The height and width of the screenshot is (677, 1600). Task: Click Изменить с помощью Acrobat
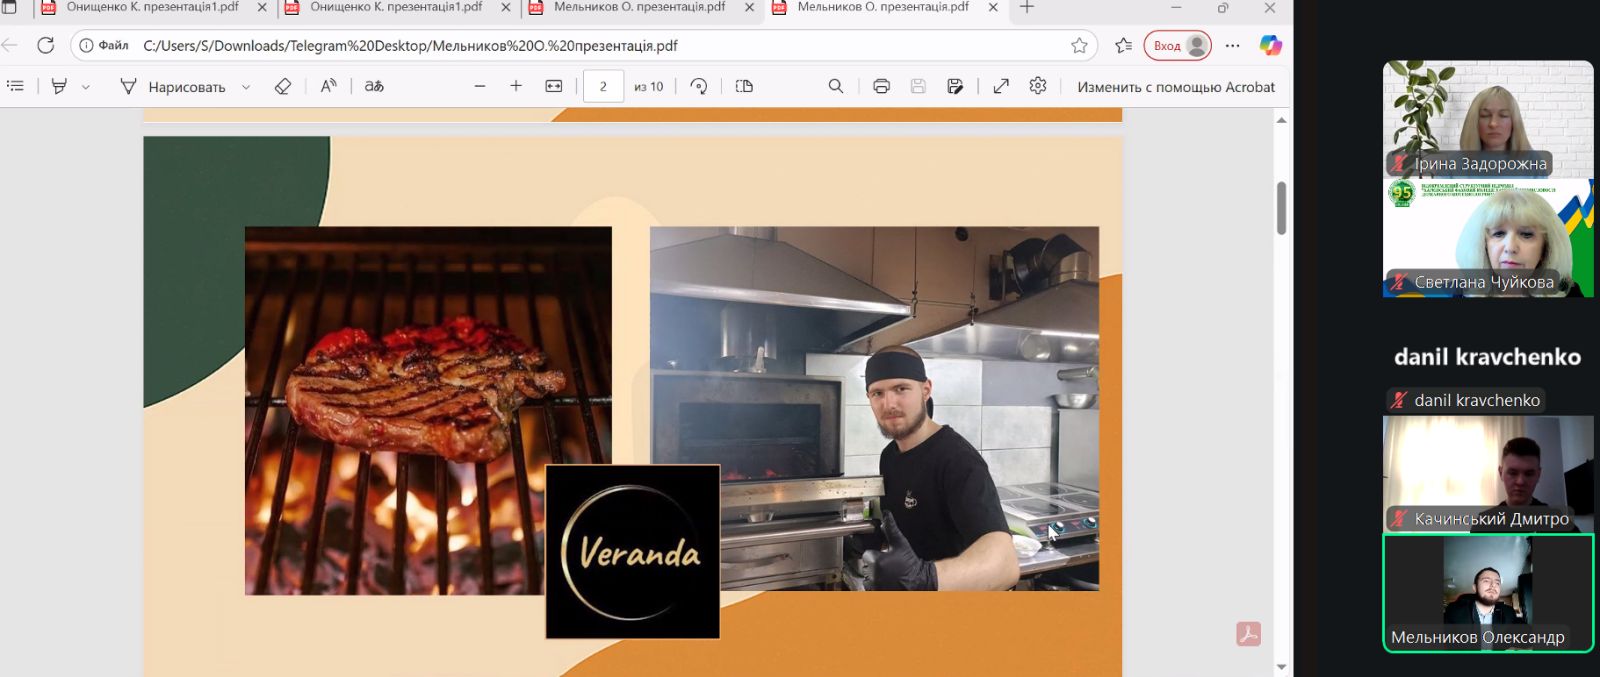1176,87
